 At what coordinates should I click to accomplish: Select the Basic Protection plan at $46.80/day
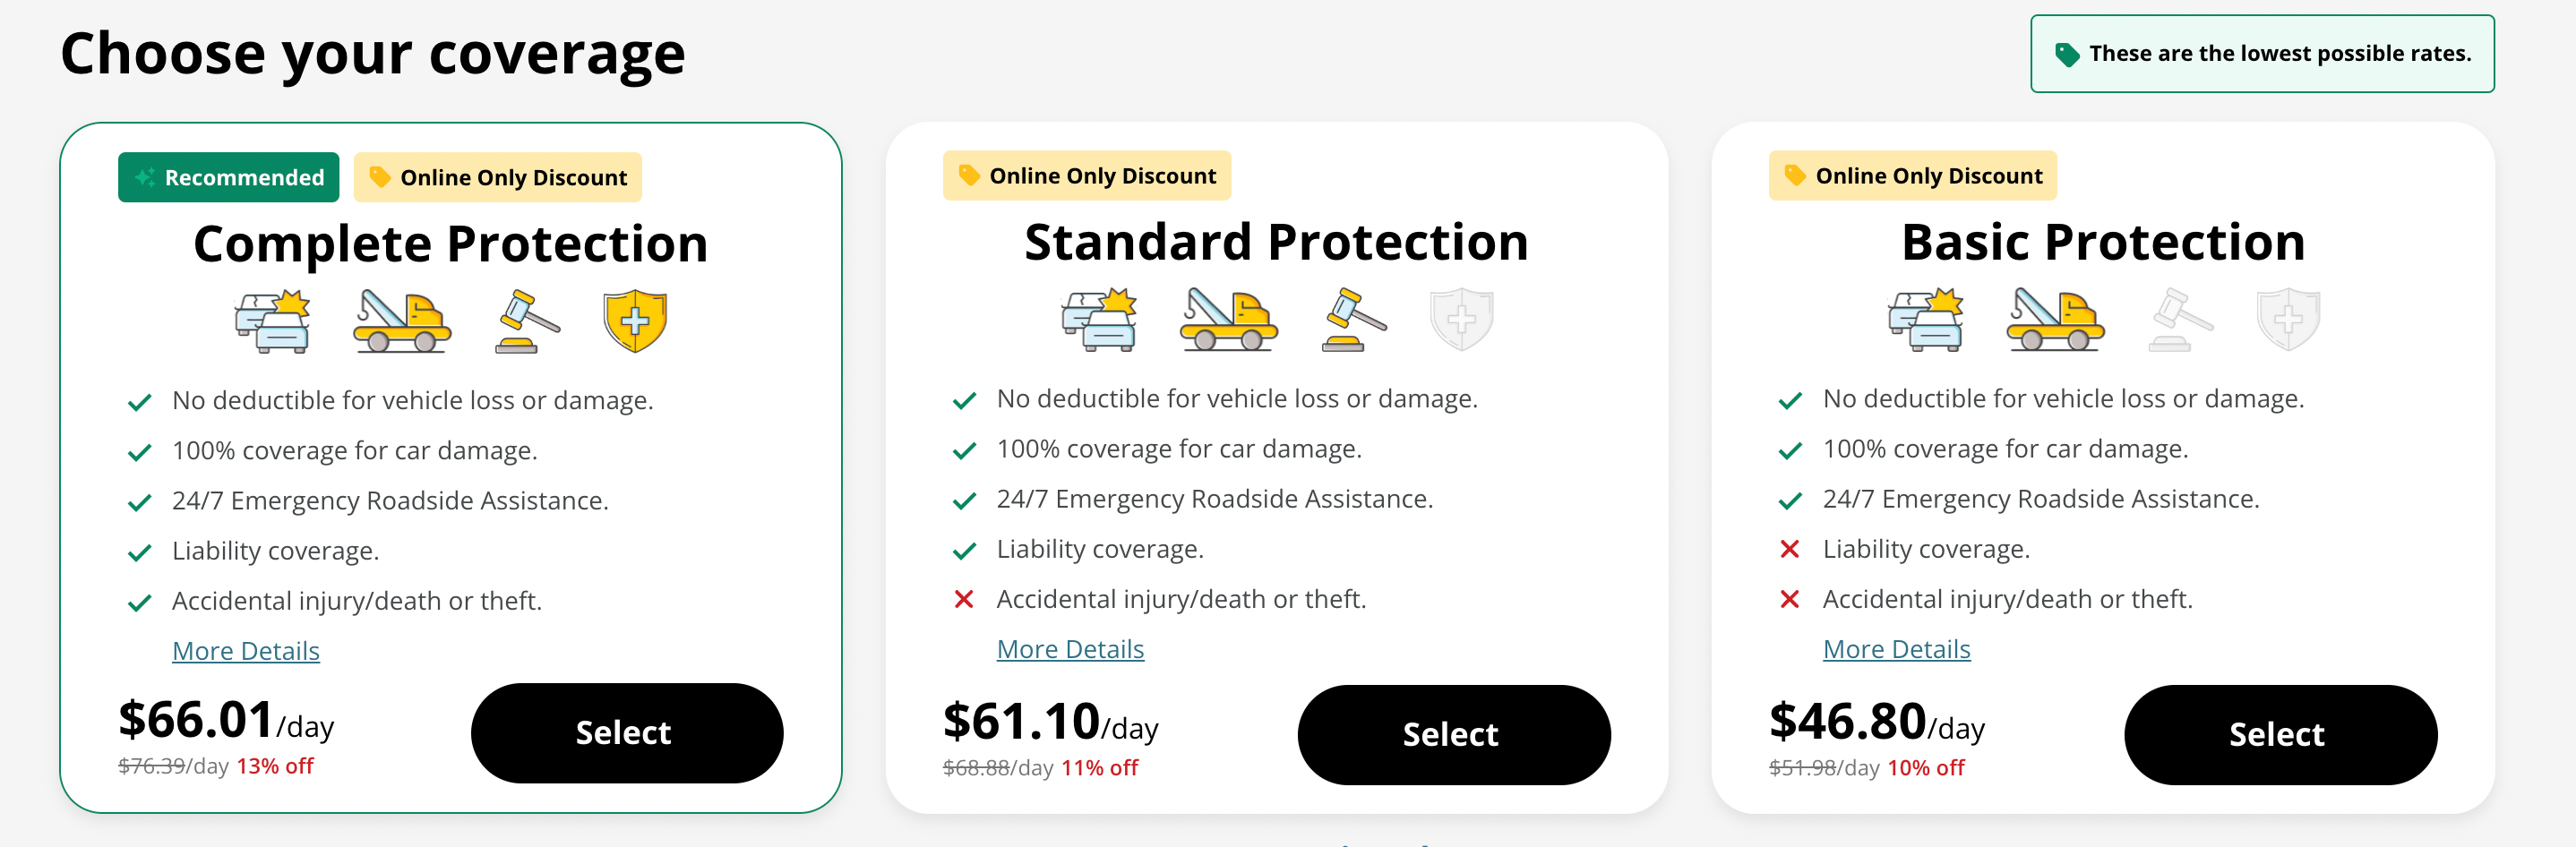pyautogui.click(x=2280, y=735)
